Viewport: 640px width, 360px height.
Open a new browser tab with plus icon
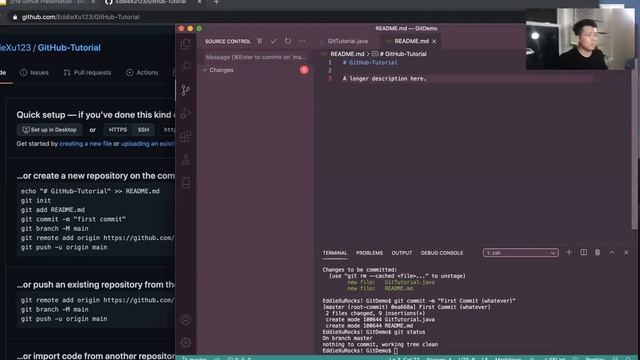[216, 2]
